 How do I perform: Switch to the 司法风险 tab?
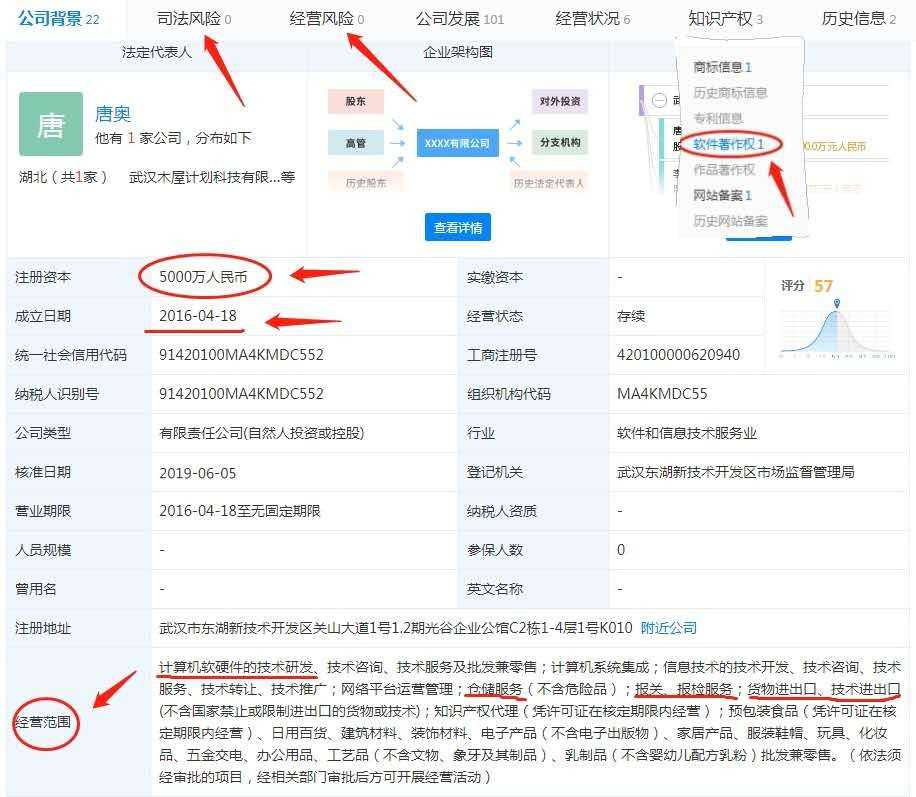pos(194,18)
